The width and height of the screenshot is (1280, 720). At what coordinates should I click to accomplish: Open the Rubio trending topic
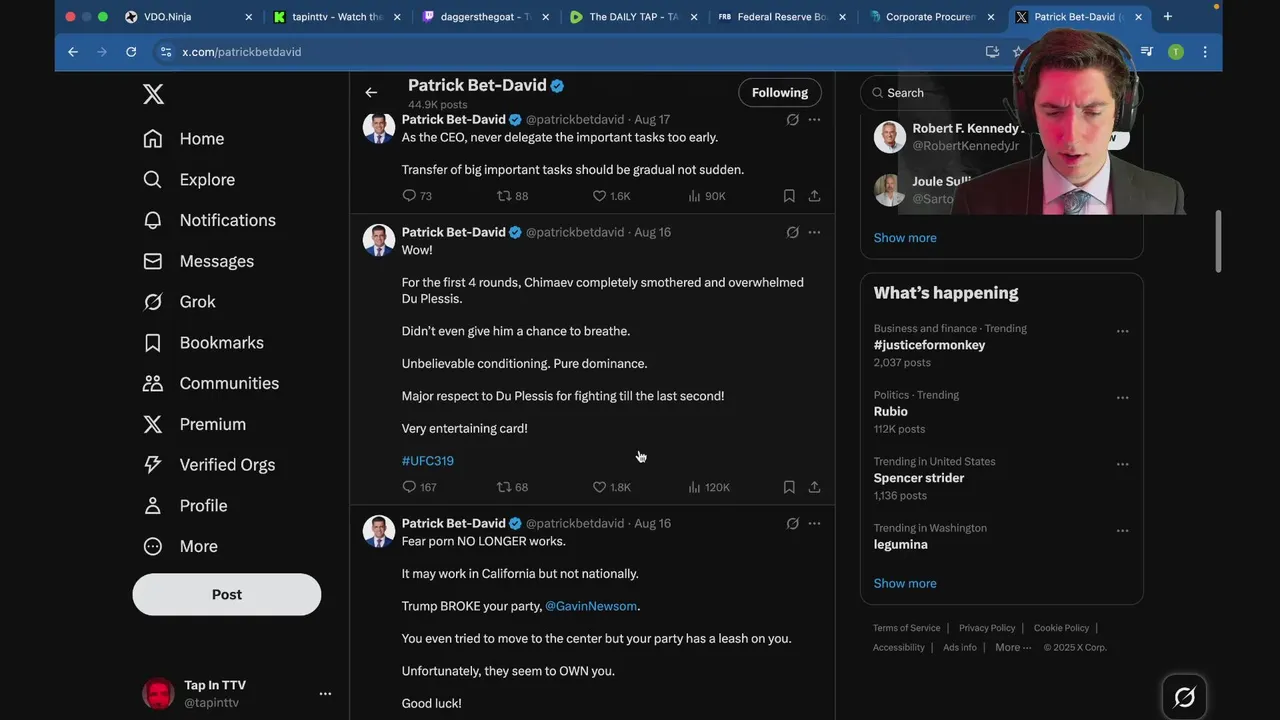(890, 411)
